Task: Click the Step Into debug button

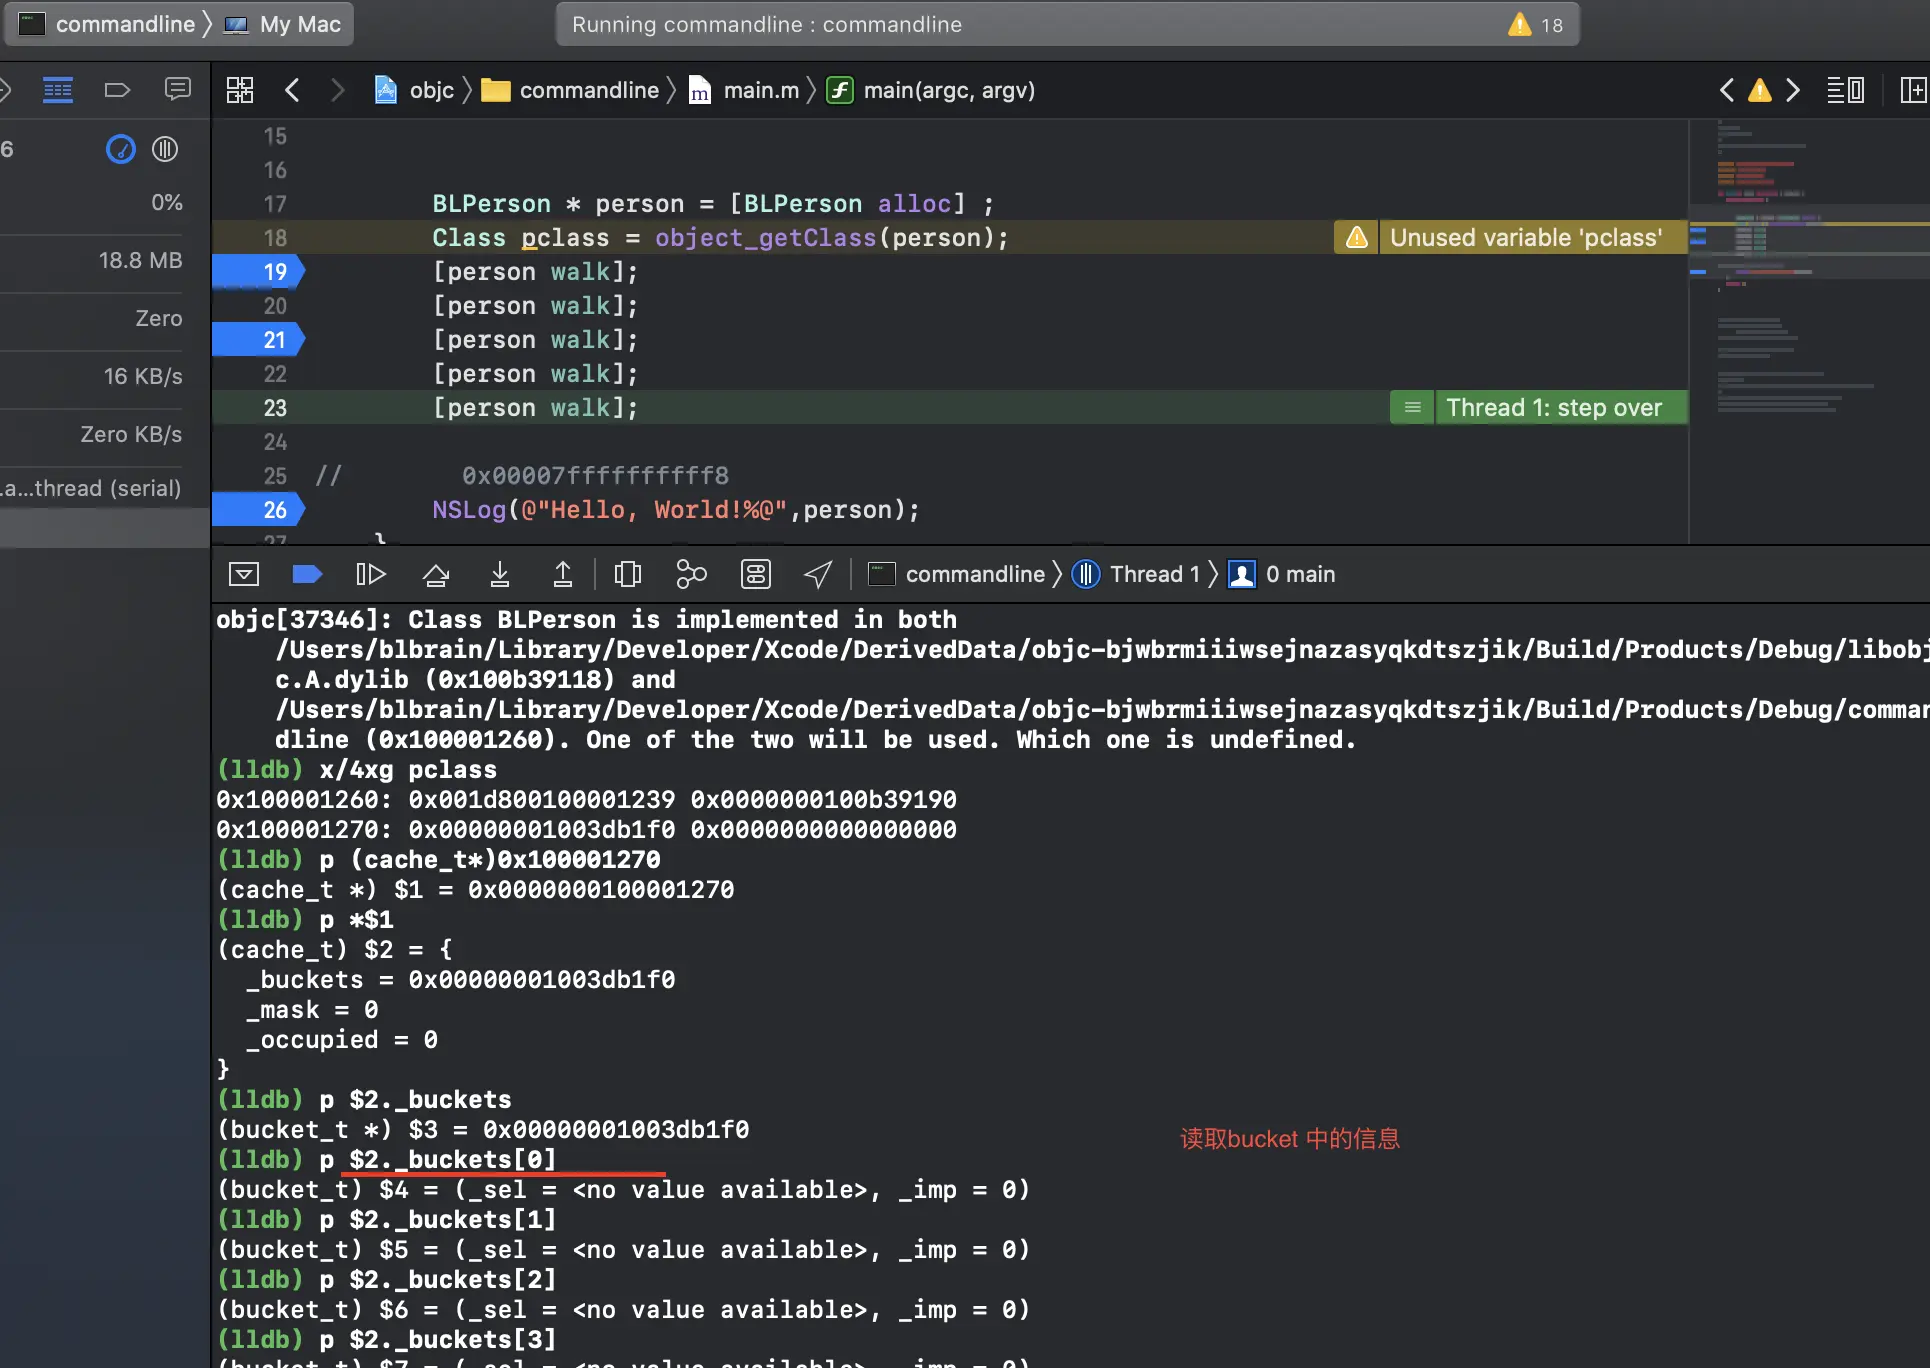Action: [x=500, y=574]
